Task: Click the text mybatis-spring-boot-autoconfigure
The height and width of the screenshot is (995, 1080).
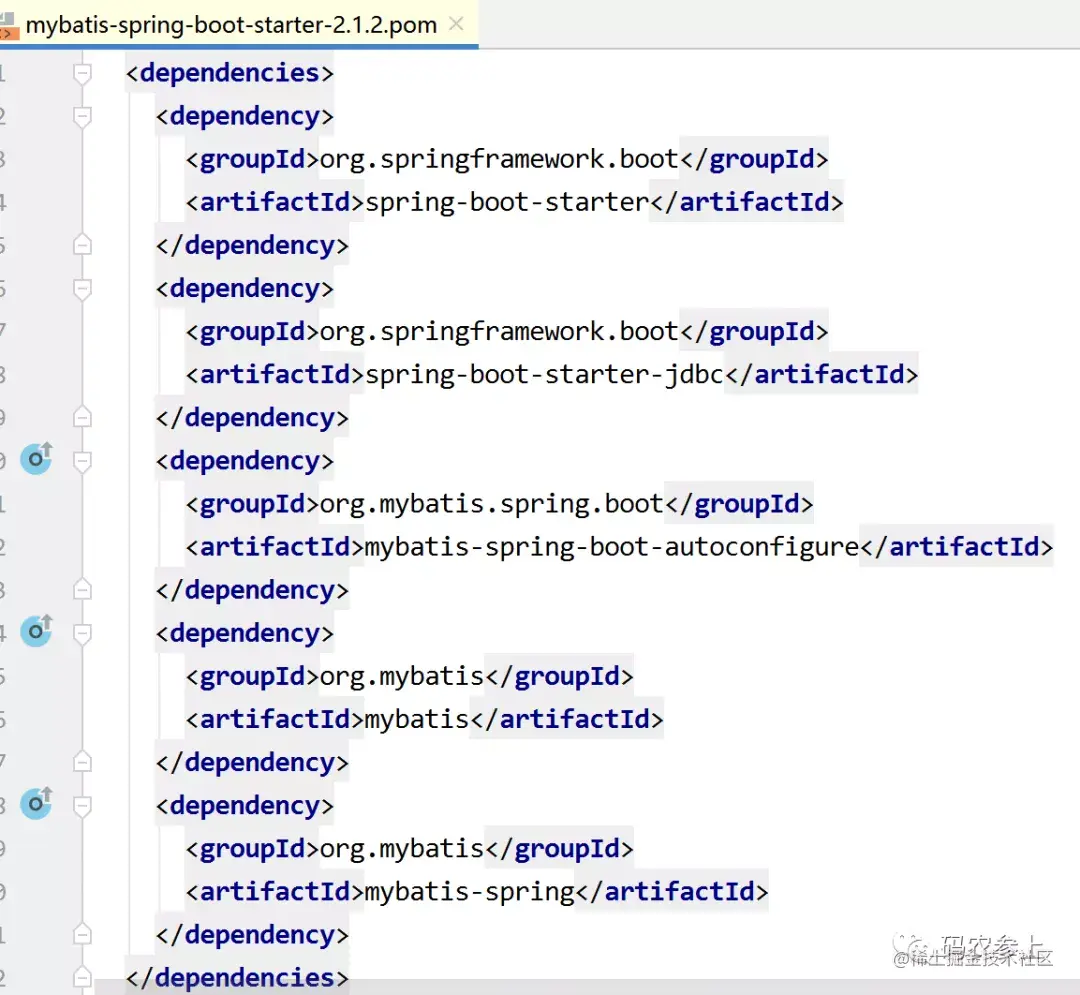Action: pos(612,547)
